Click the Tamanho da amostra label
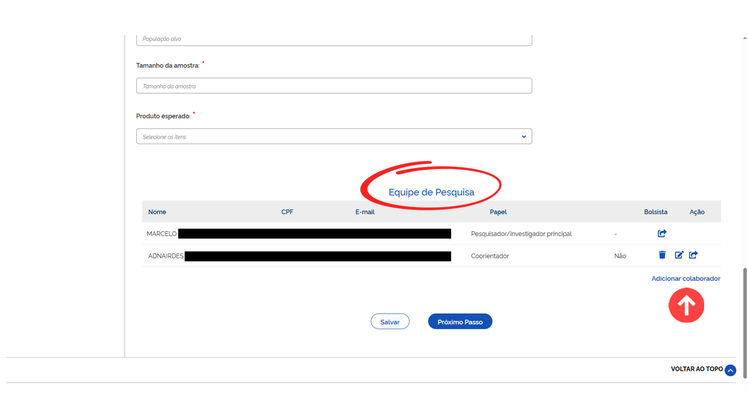The image size is (748, 420). click(167, 65)
